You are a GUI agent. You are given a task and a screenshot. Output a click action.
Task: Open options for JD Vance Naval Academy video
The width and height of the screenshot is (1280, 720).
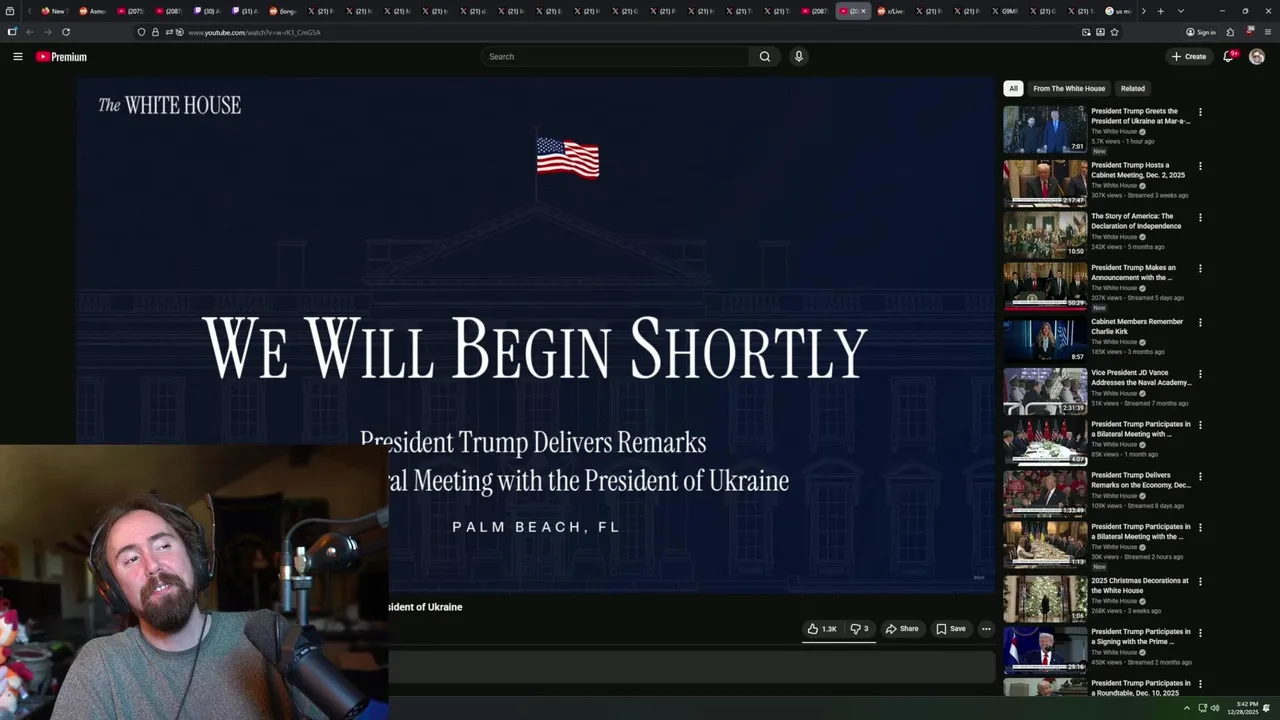pos(1200,374)
